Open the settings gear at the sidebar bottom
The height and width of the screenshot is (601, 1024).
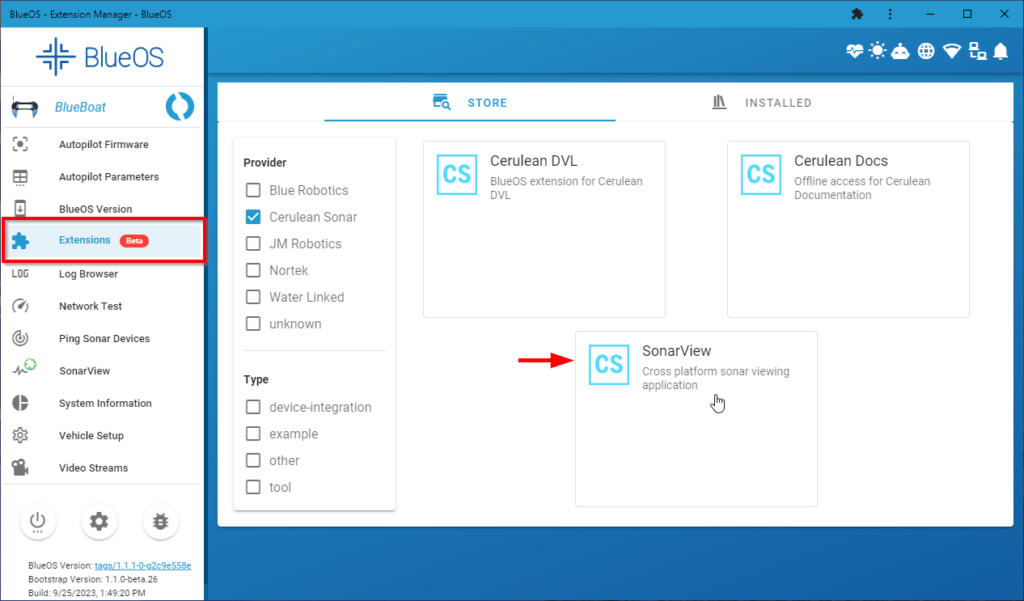click(x=99, y=521)
